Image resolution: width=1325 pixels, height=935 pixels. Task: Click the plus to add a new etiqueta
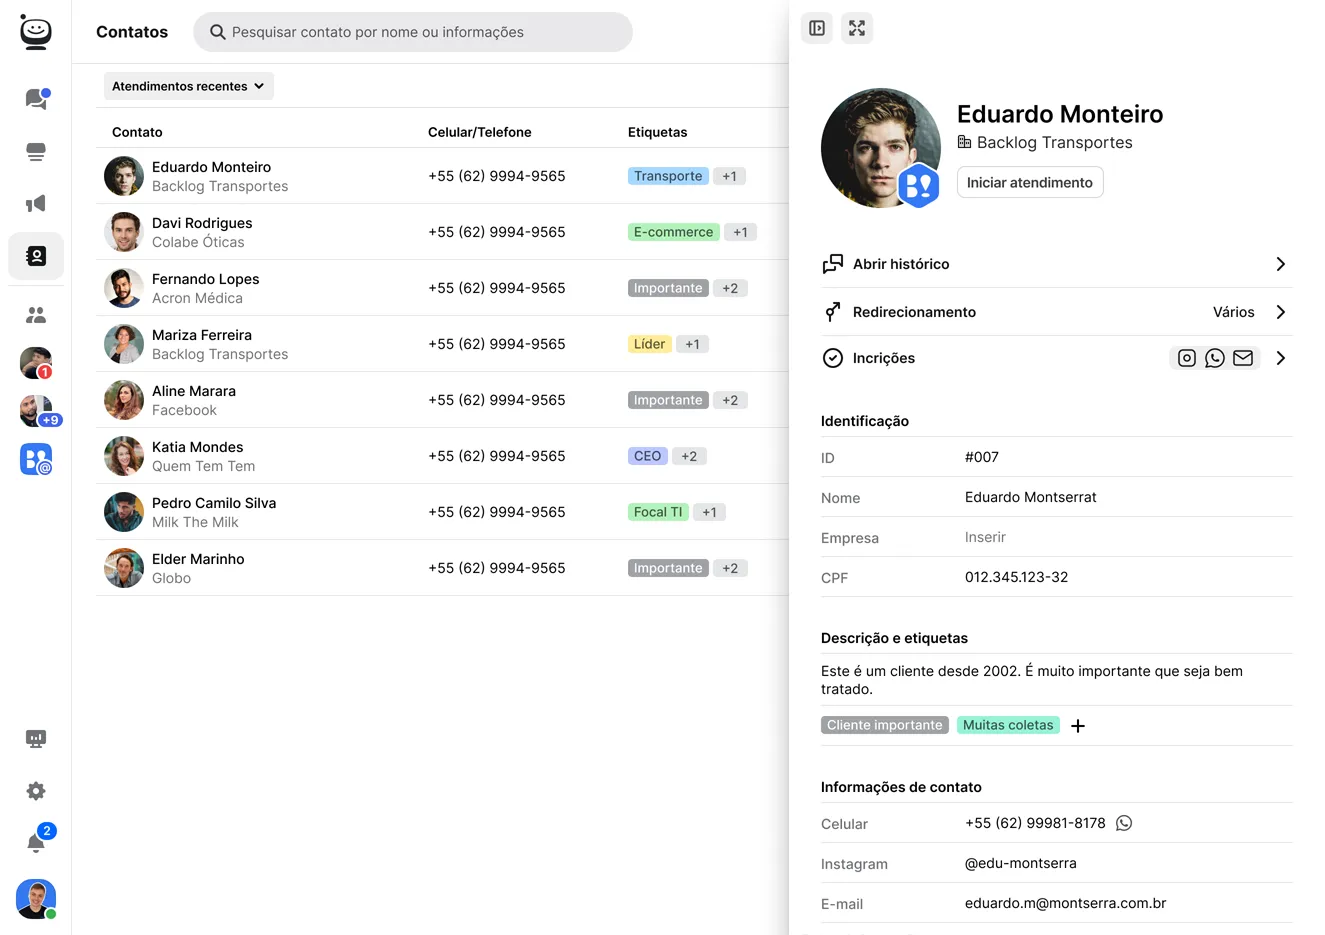click(1077, 725)
